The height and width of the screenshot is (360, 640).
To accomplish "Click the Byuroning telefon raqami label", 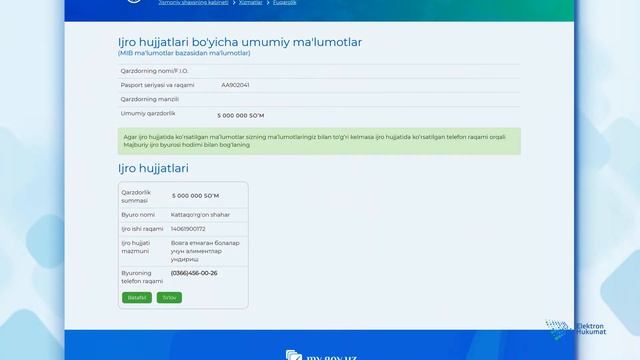I will 142,277.
